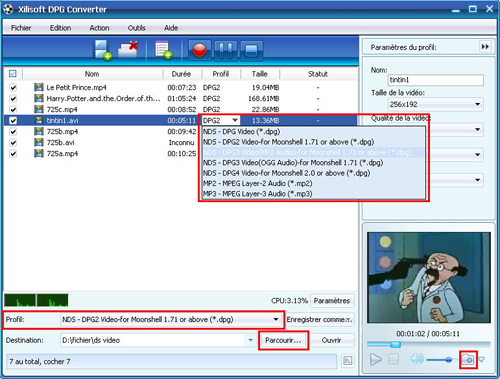Click the file icon of 725c.mp4

point(39,109)
